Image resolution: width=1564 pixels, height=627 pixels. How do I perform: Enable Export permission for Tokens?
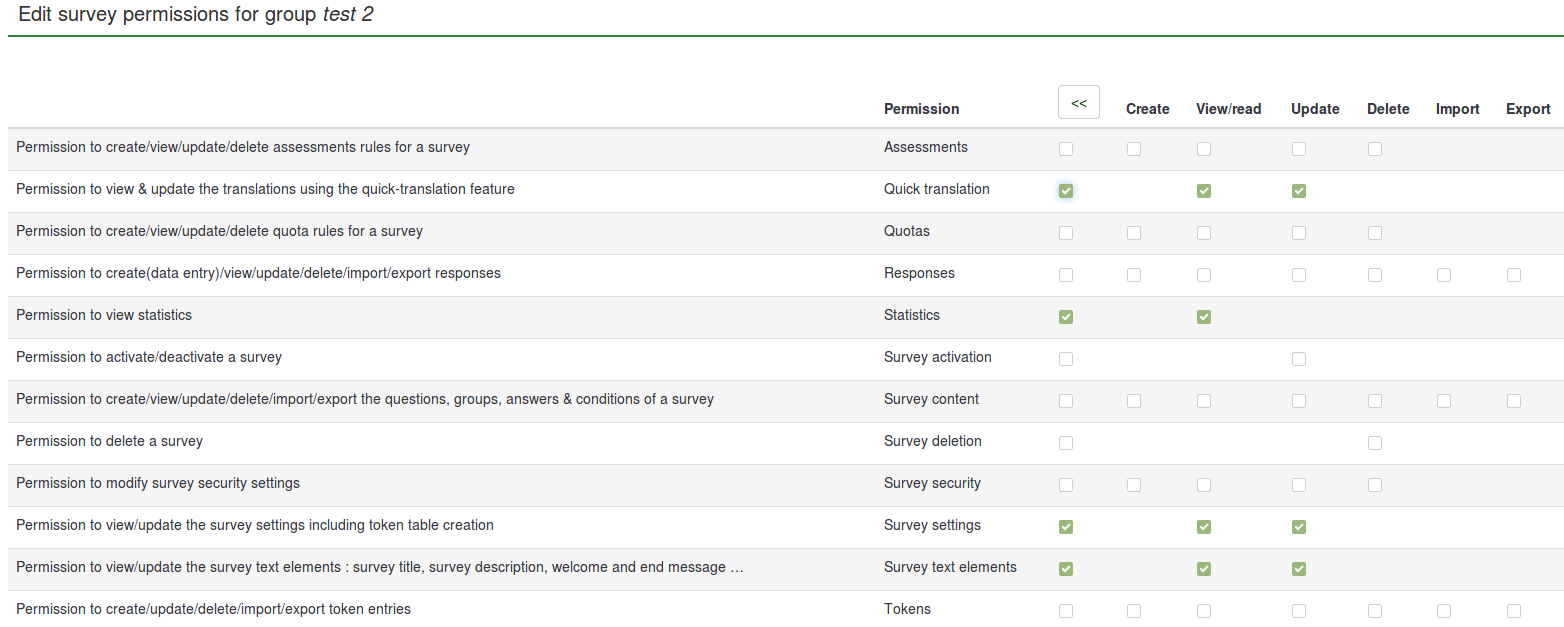(1513, 611)
